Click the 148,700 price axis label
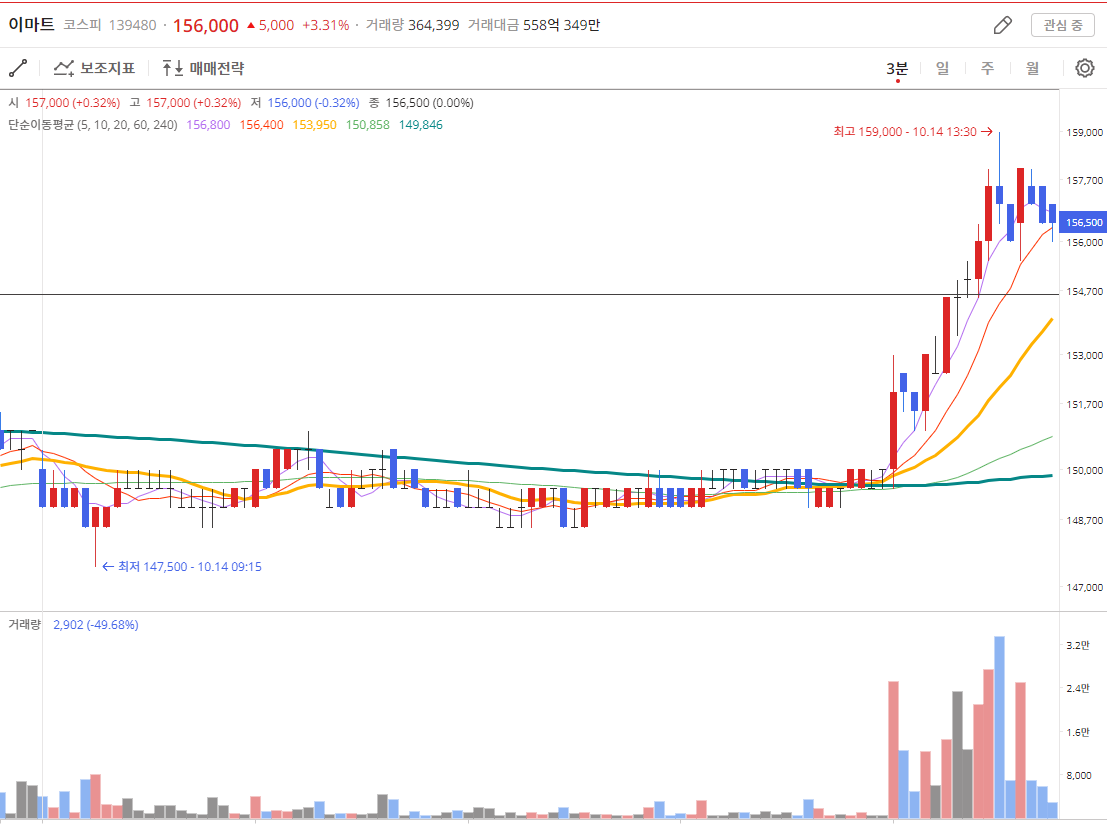Viewport: 1107px width, 828px height. tap(1084, 520)
